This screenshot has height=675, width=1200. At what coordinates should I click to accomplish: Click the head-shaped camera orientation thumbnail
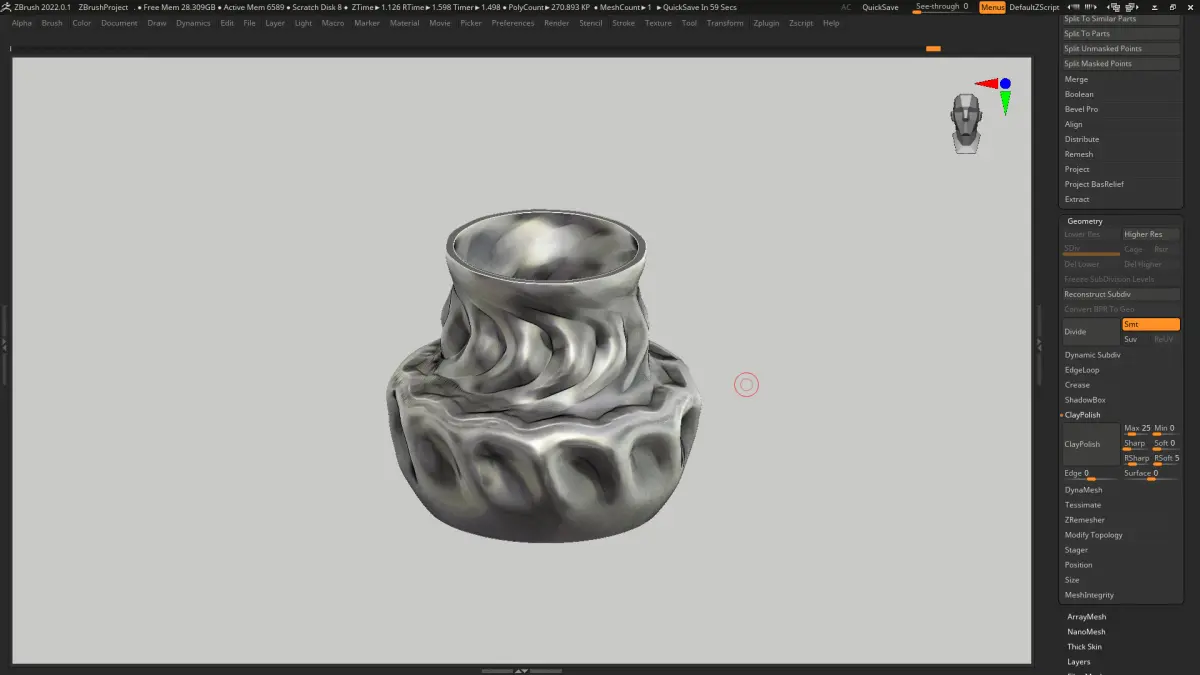click(x=966, y=123)
